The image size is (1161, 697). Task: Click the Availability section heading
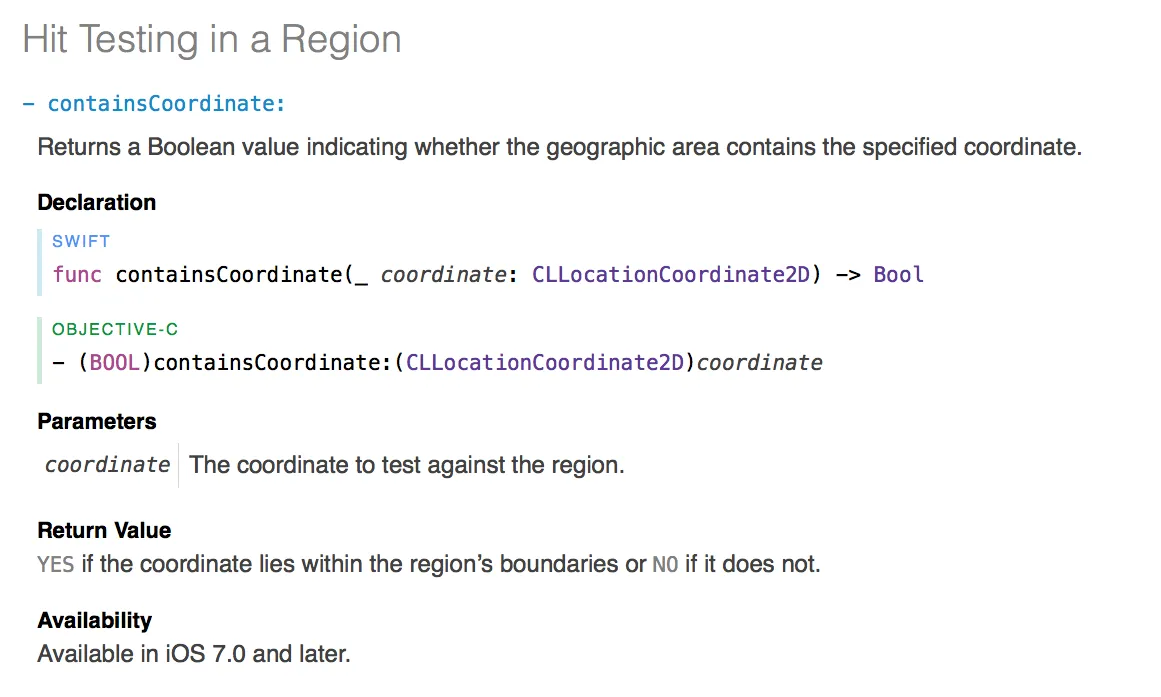tap(95, 621)
